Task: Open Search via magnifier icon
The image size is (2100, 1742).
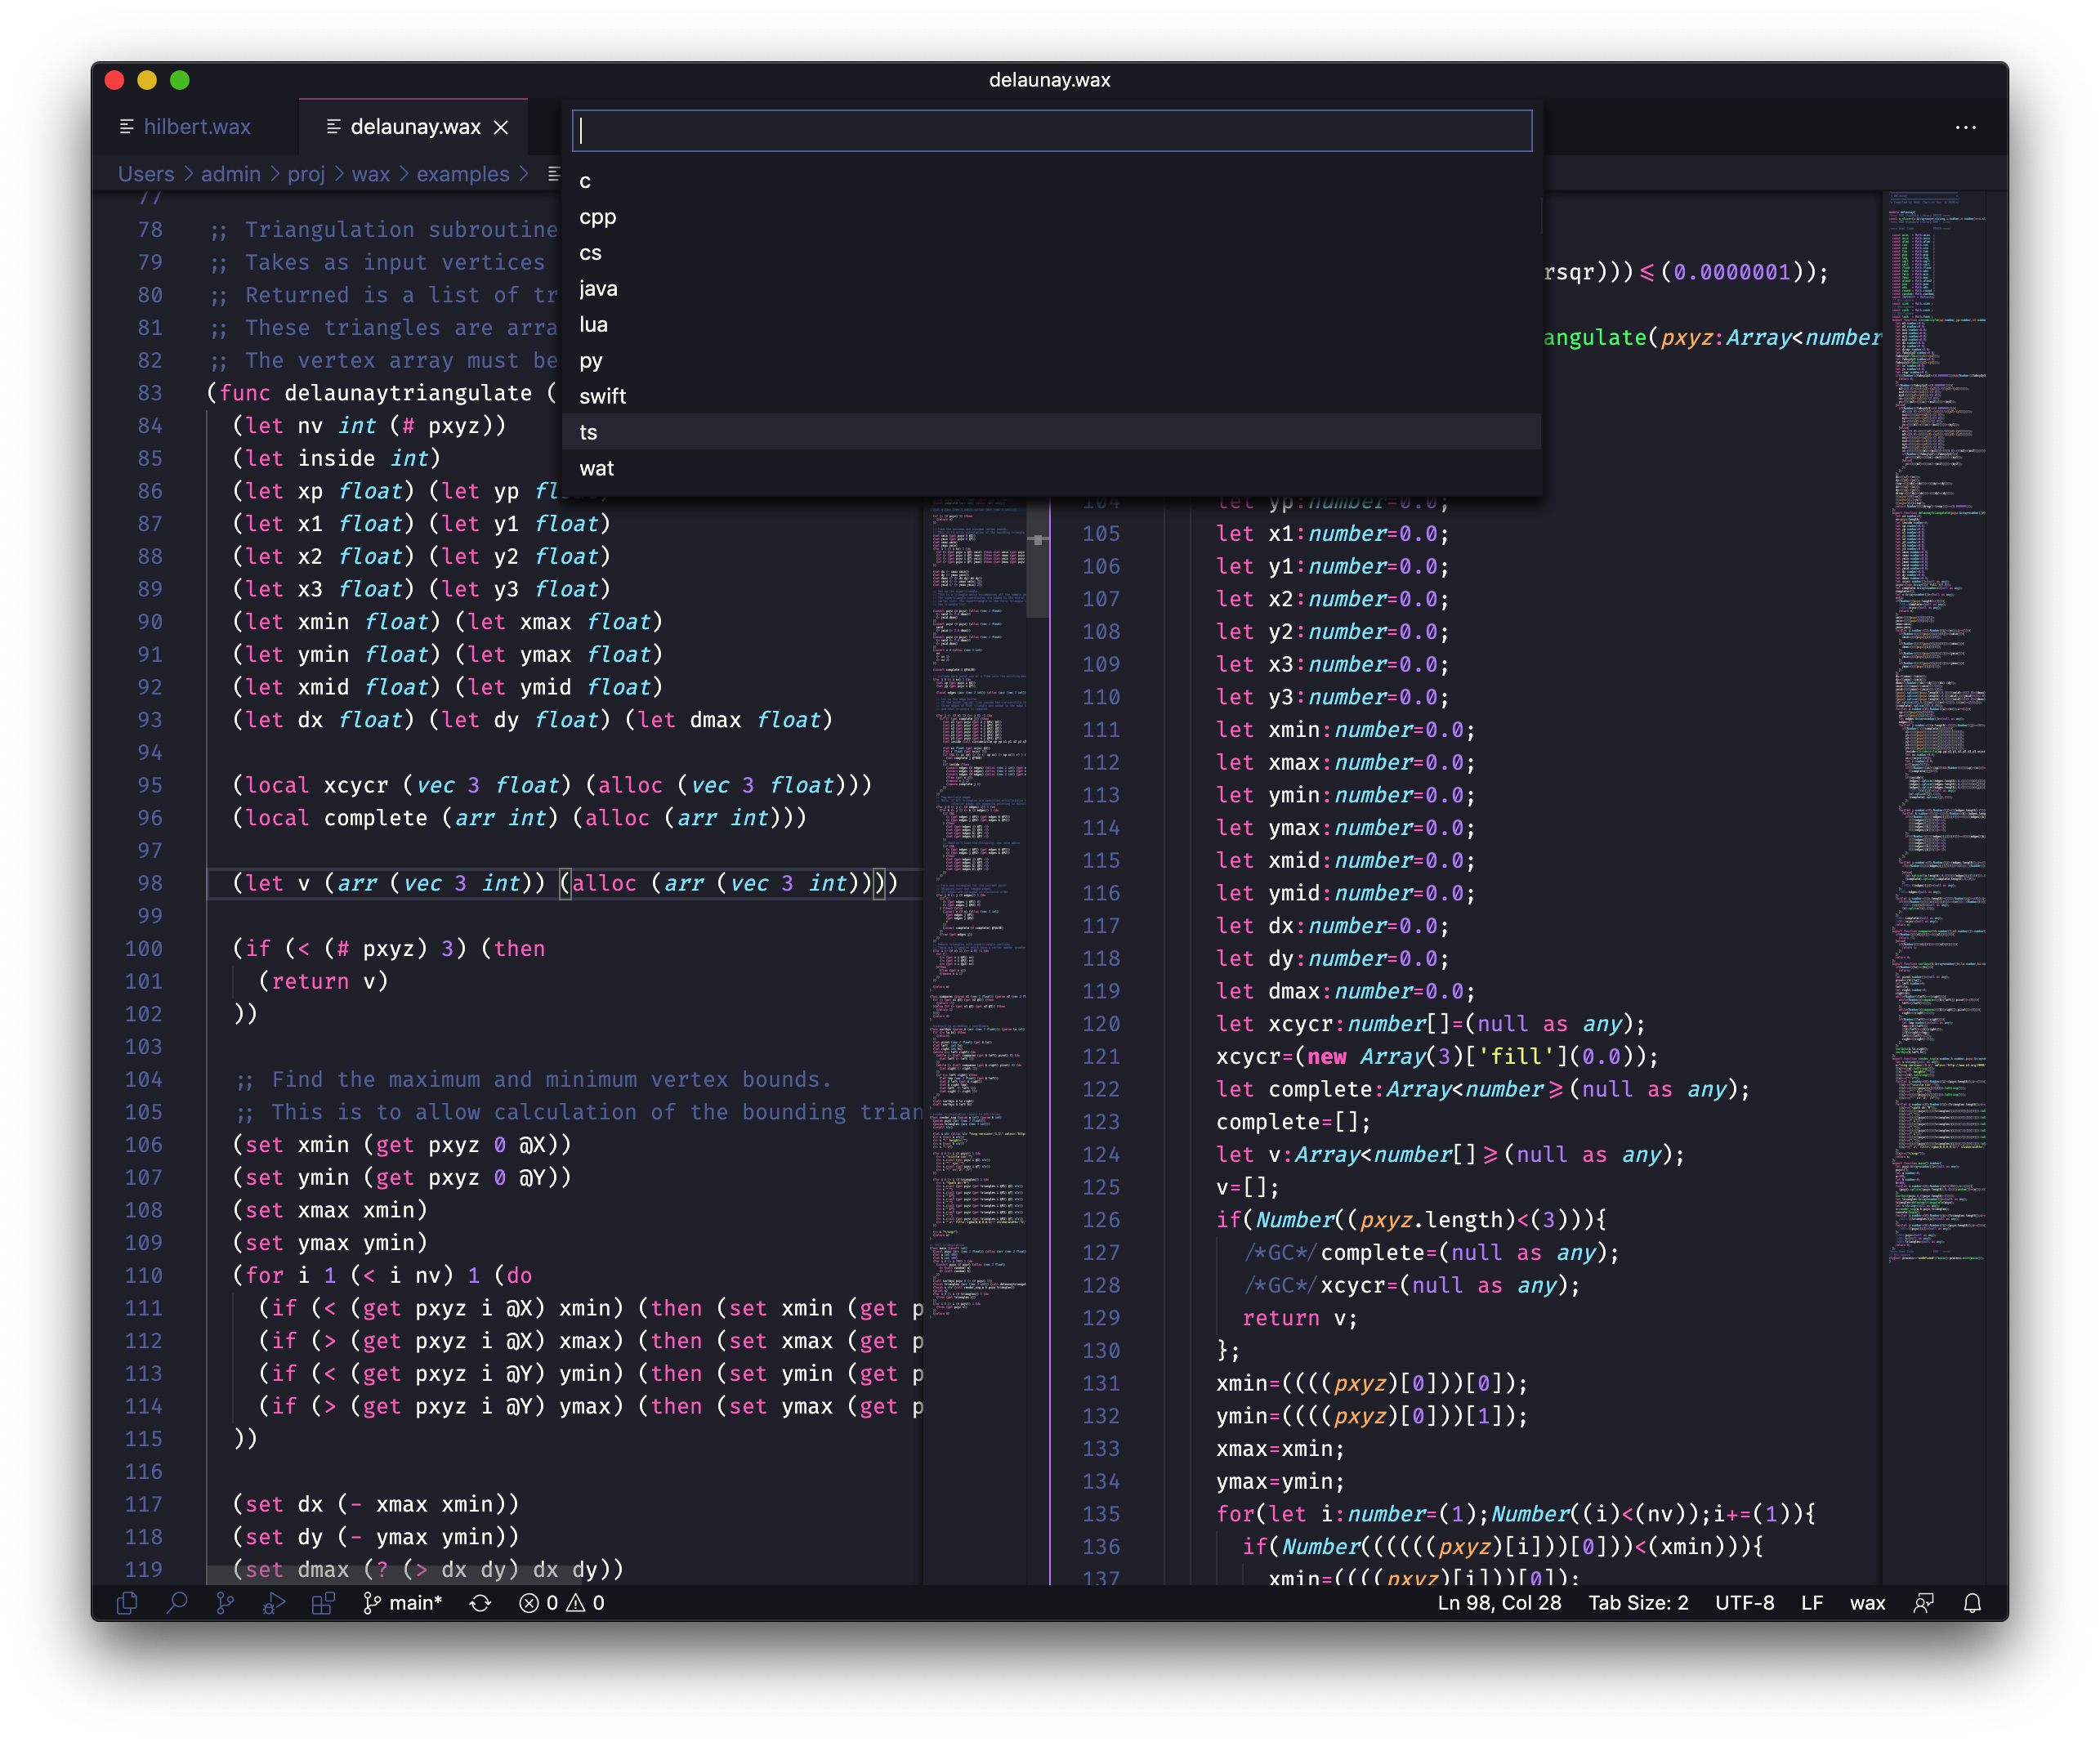Action: coord(177,1603)
